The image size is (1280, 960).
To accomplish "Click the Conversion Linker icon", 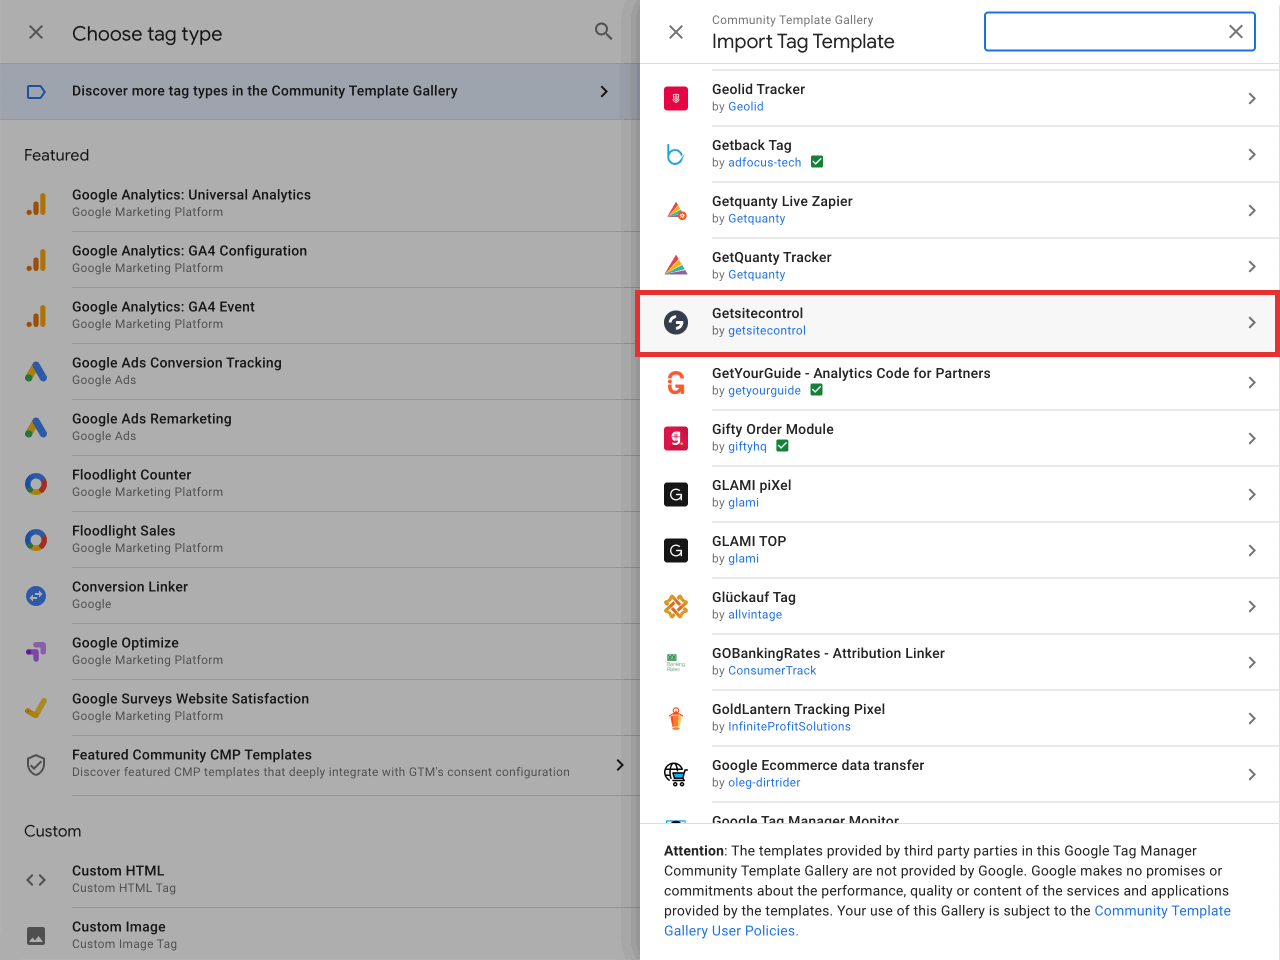I will (x=37, y=595).
